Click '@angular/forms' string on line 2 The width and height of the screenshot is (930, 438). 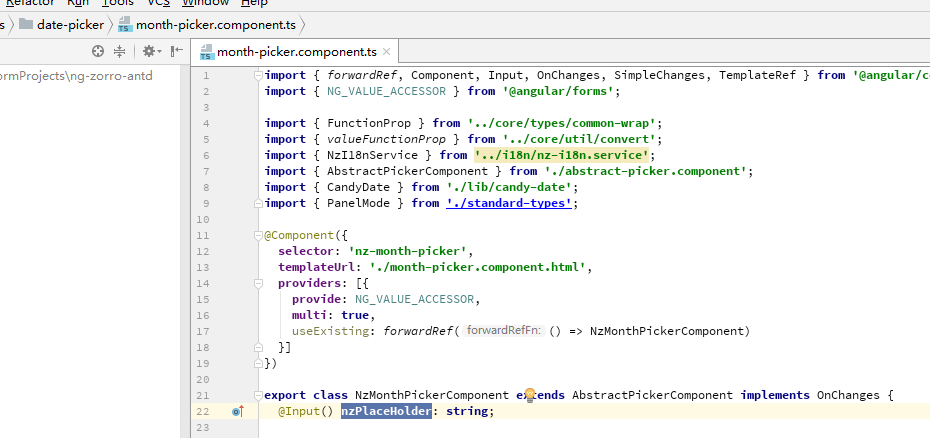tap(558, 91)
